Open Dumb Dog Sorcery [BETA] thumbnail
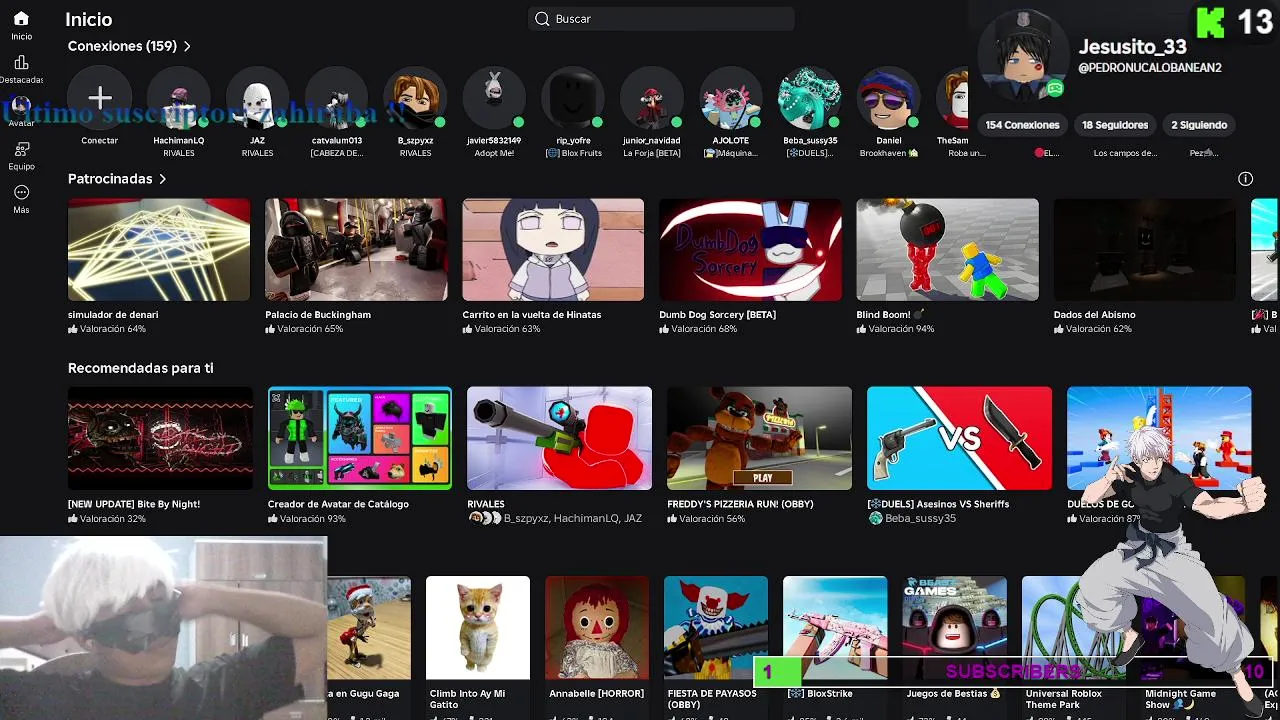This screenshot has width=1280, height=720. pyautogui.click(x=750, y=250)
